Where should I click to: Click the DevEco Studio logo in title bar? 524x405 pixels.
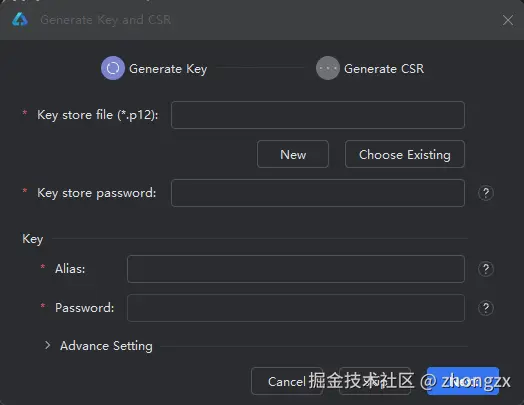click(x=20, y=19)
